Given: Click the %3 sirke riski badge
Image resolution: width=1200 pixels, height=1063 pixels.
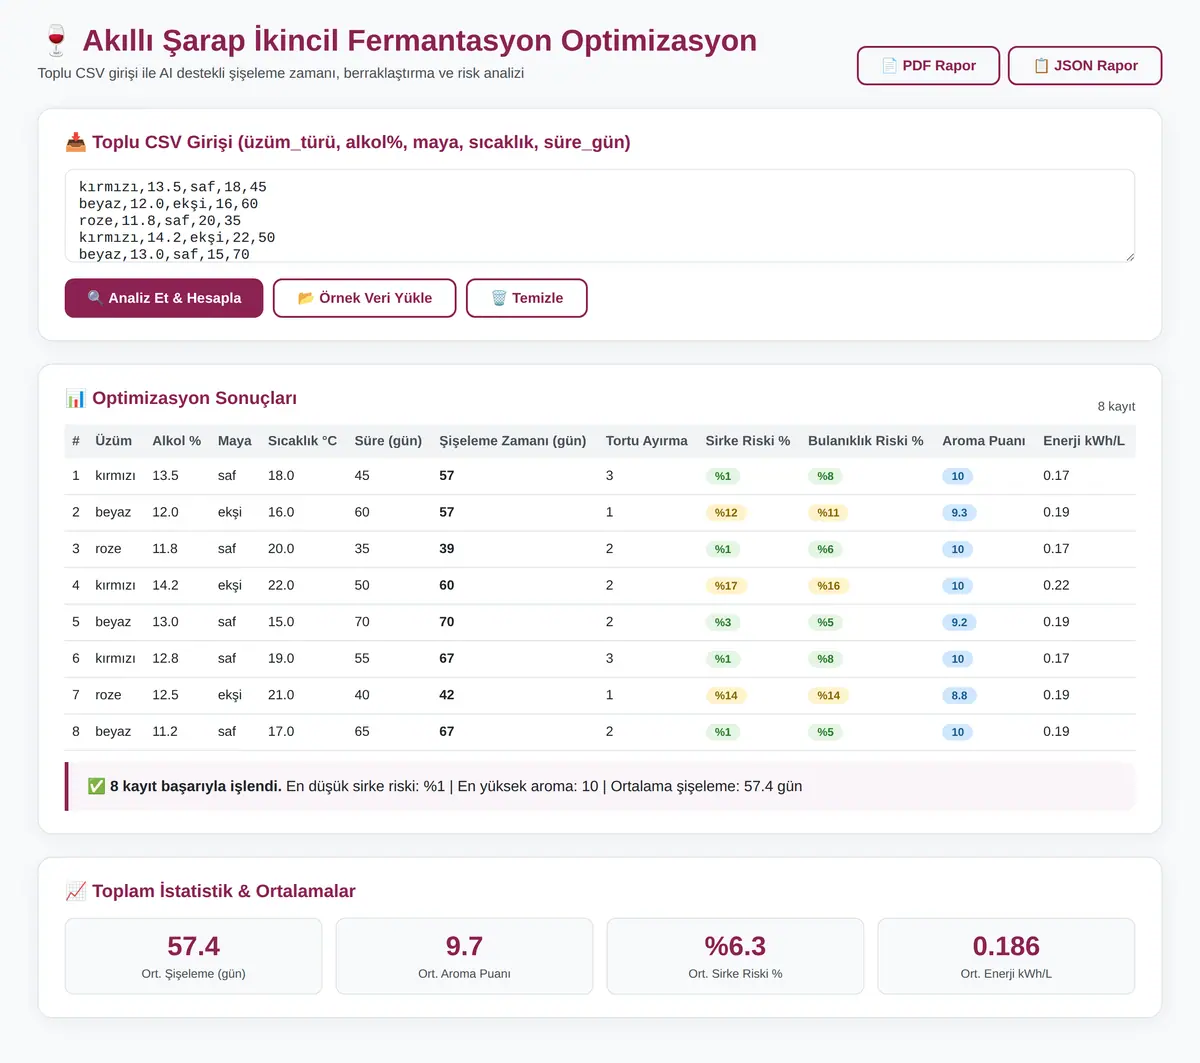Looking at the screenshot, I should (723, 623).
